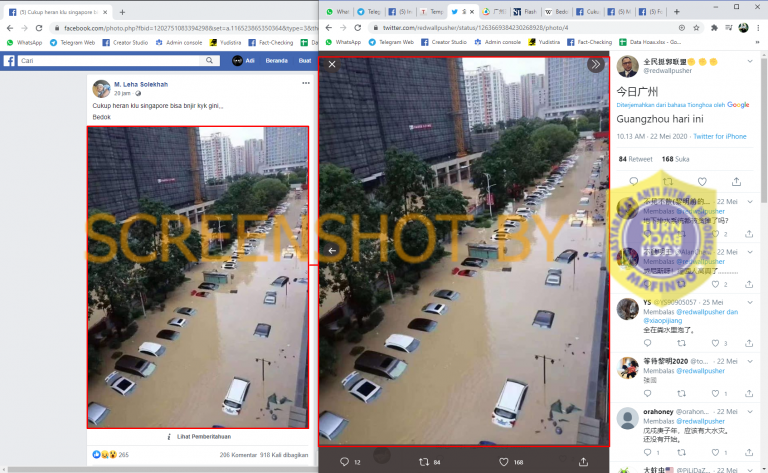Viewport: 768px width, 473px height.
Task: Go to previous photo with left arrow
Action: [332, 251]
